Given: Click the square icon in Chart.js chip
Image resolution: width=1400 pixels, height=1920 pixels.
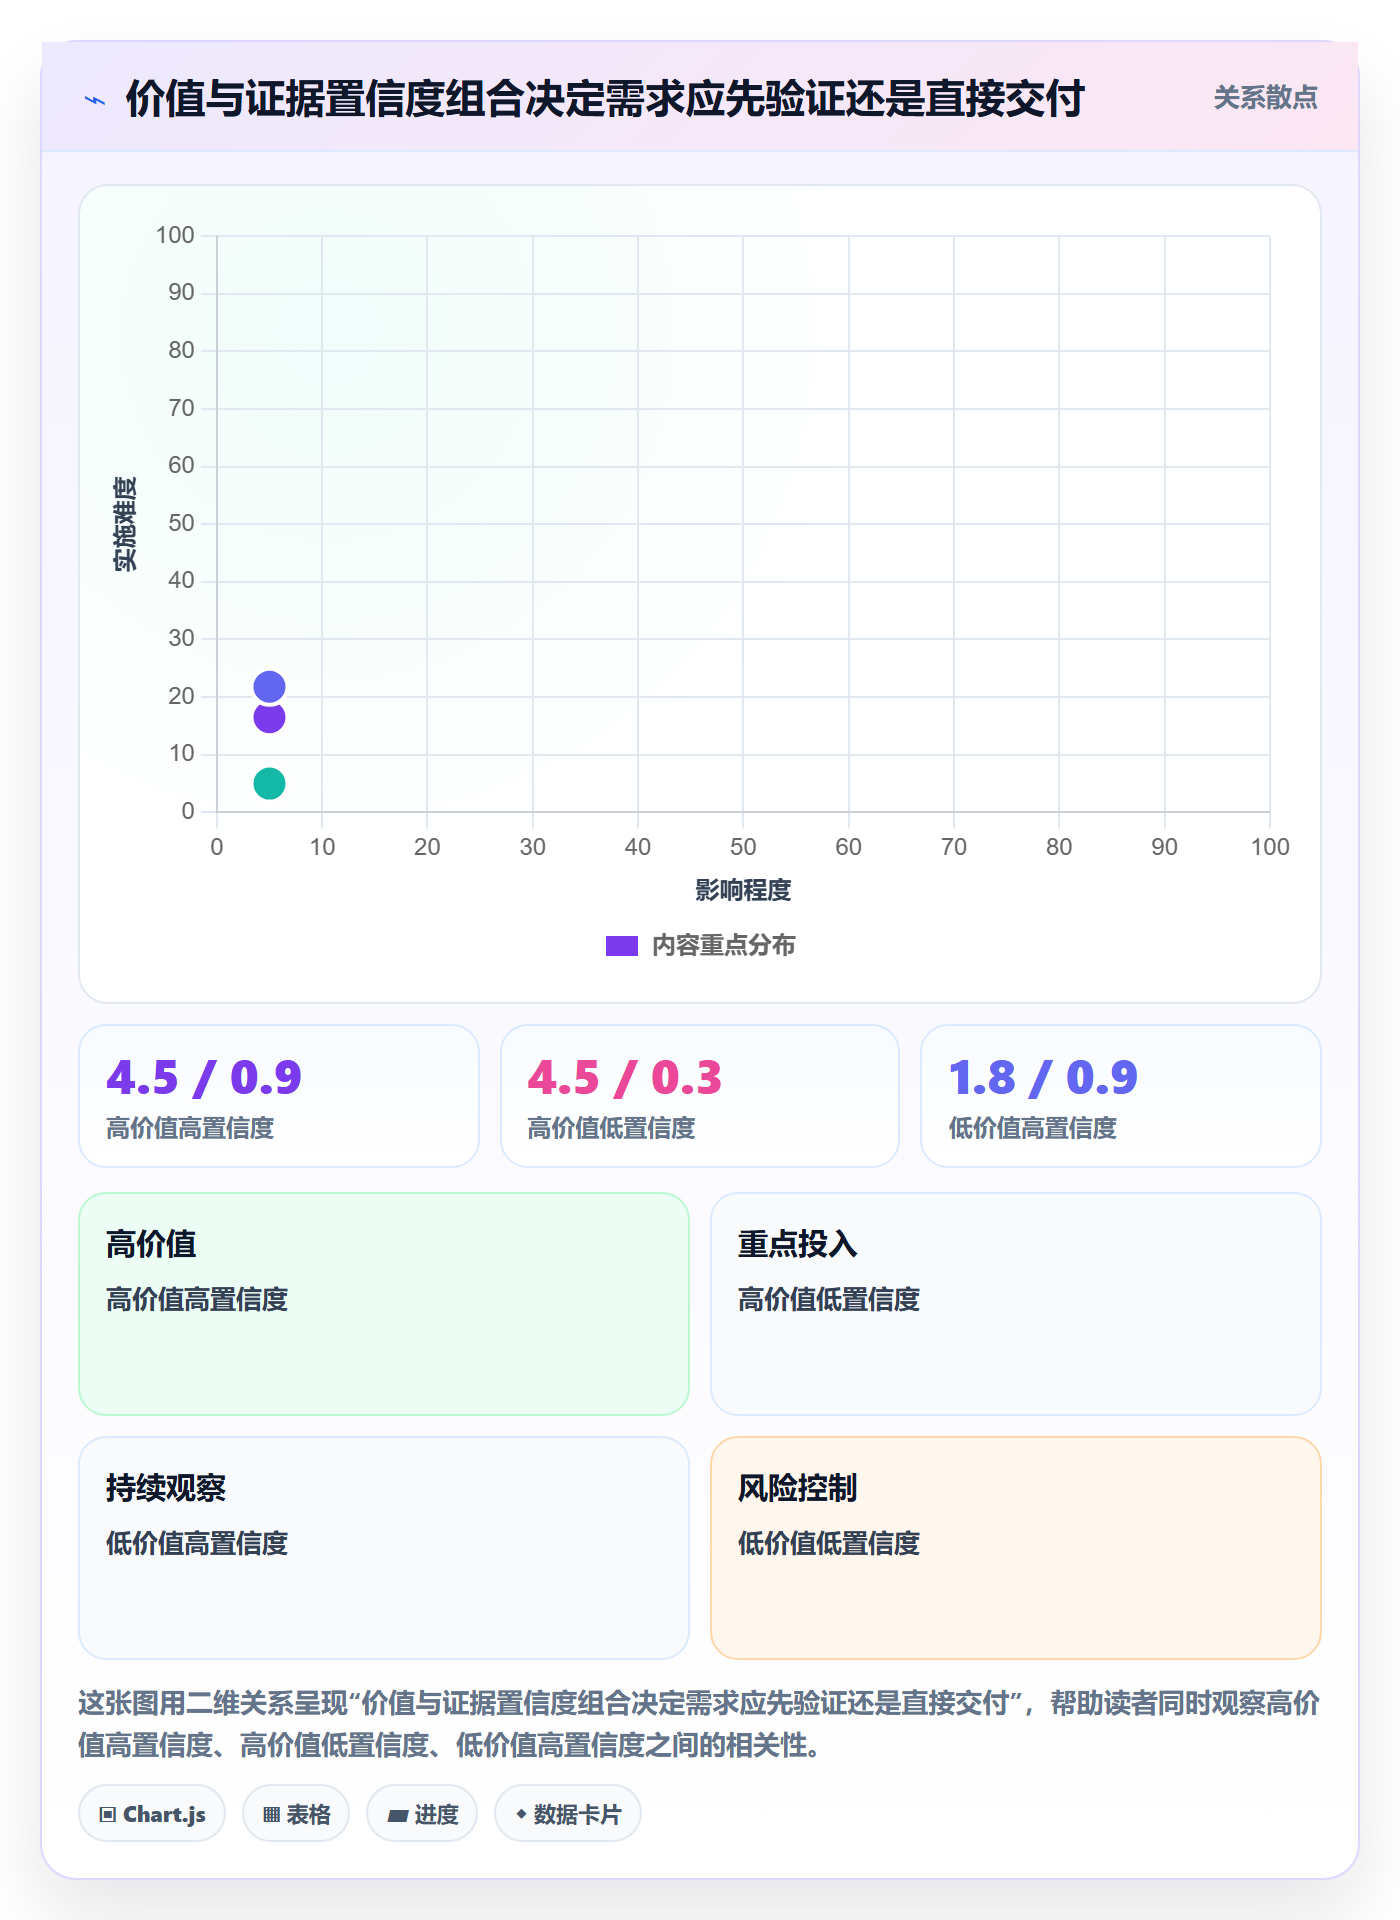Looking at the screenshot, I should click(108, 1815).
